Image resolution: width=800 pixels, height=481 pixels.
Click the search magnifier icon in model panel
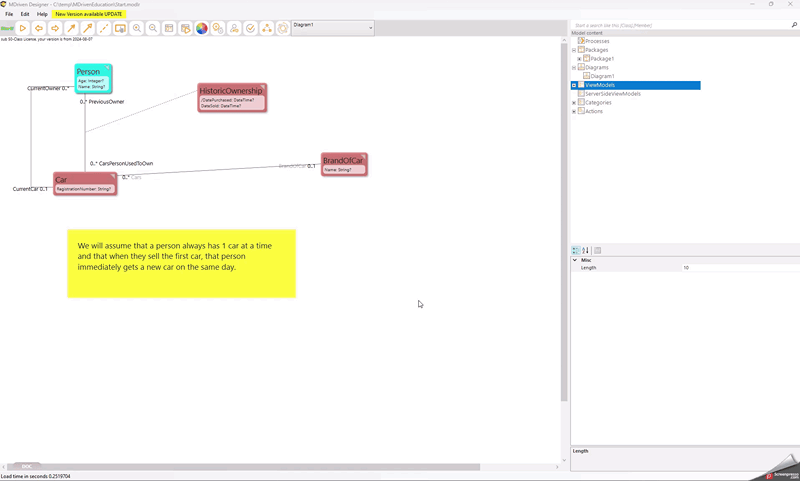[795, 25]
